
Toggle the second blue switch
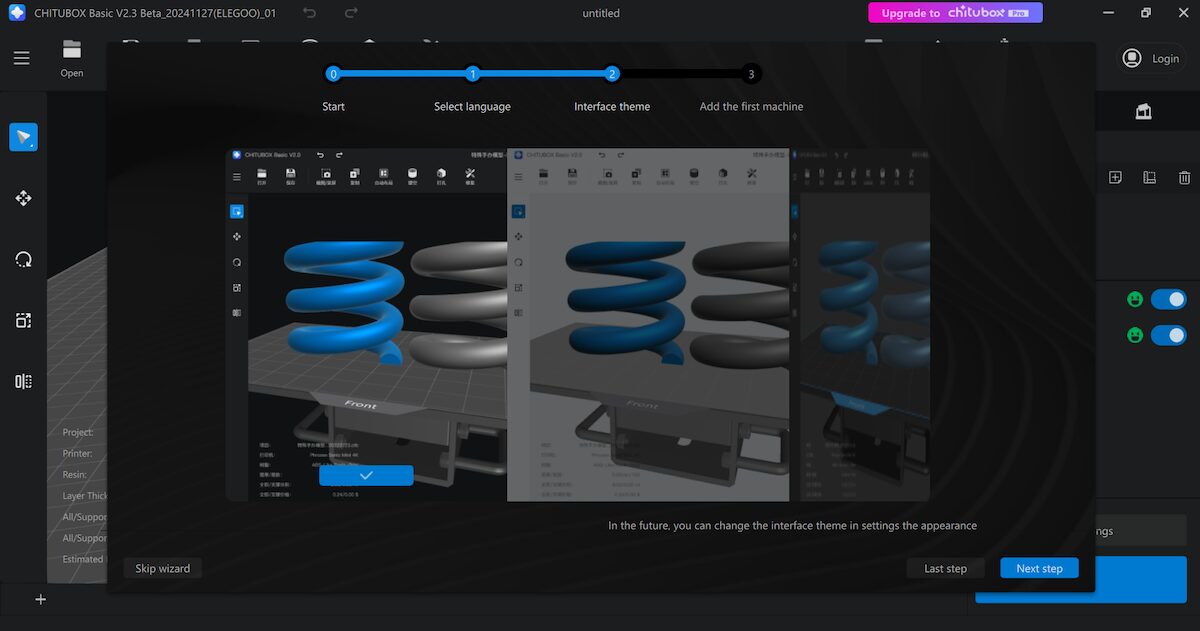[1168, 335]
